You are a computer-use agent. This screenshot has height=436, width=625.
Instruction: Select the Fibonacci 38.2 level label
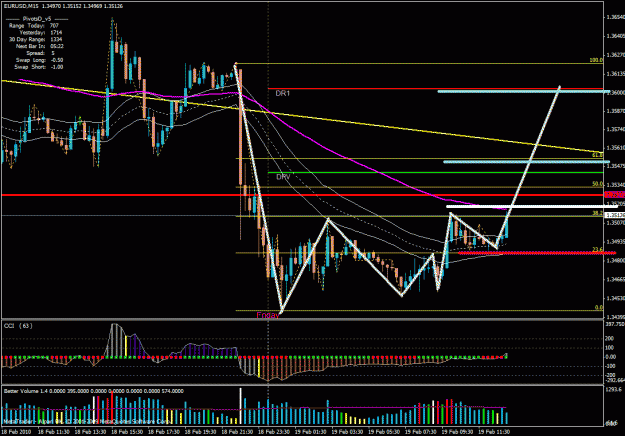click(597, 214)
